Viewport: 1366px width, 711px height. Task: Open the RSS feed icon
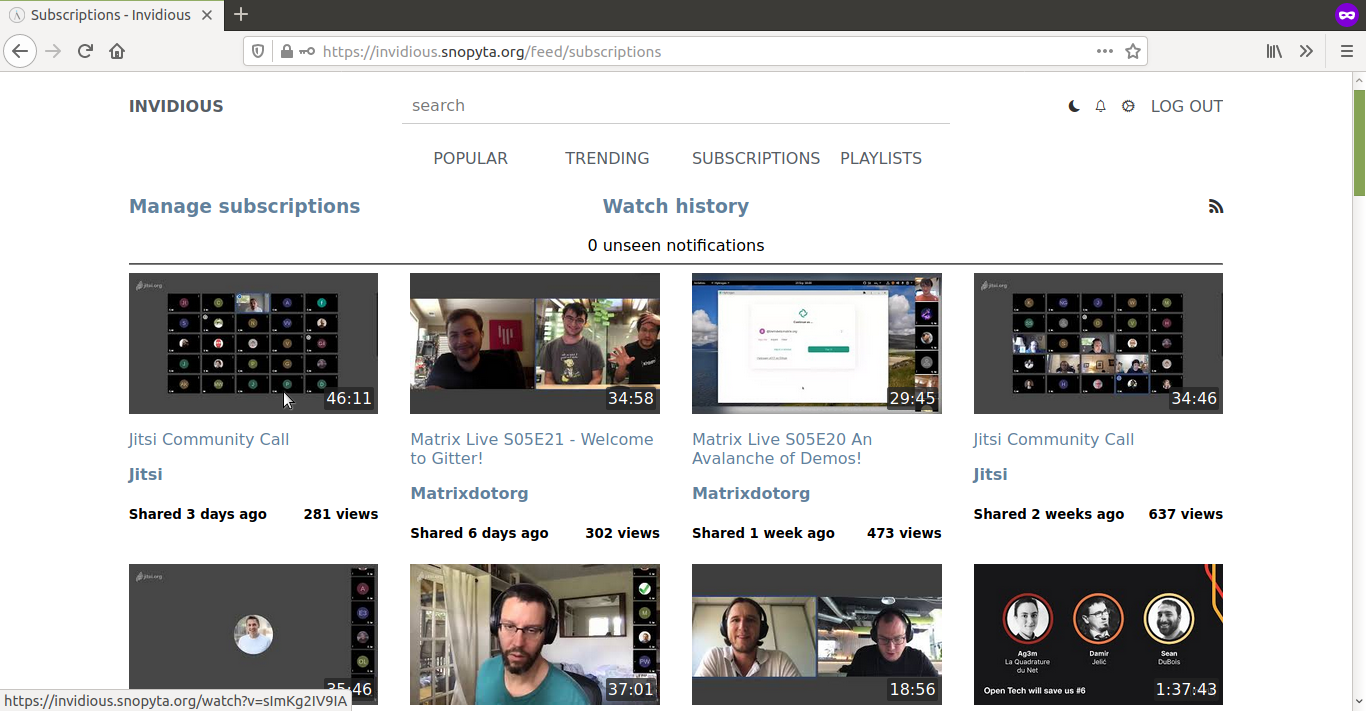tap(1215, 207)
